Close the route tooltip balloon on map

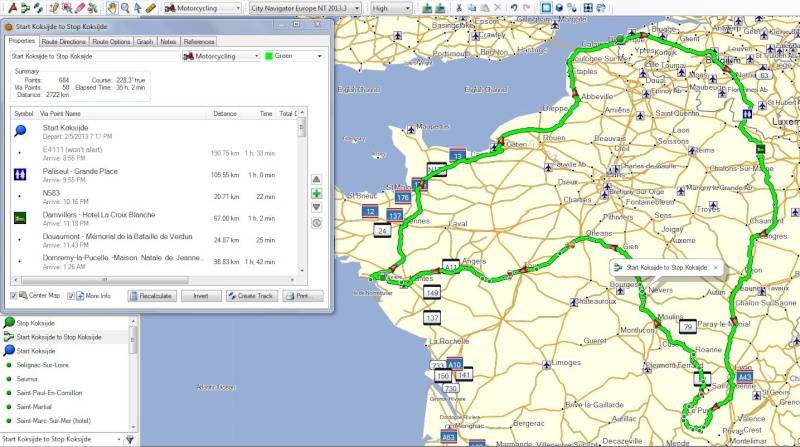coord(715,267)
